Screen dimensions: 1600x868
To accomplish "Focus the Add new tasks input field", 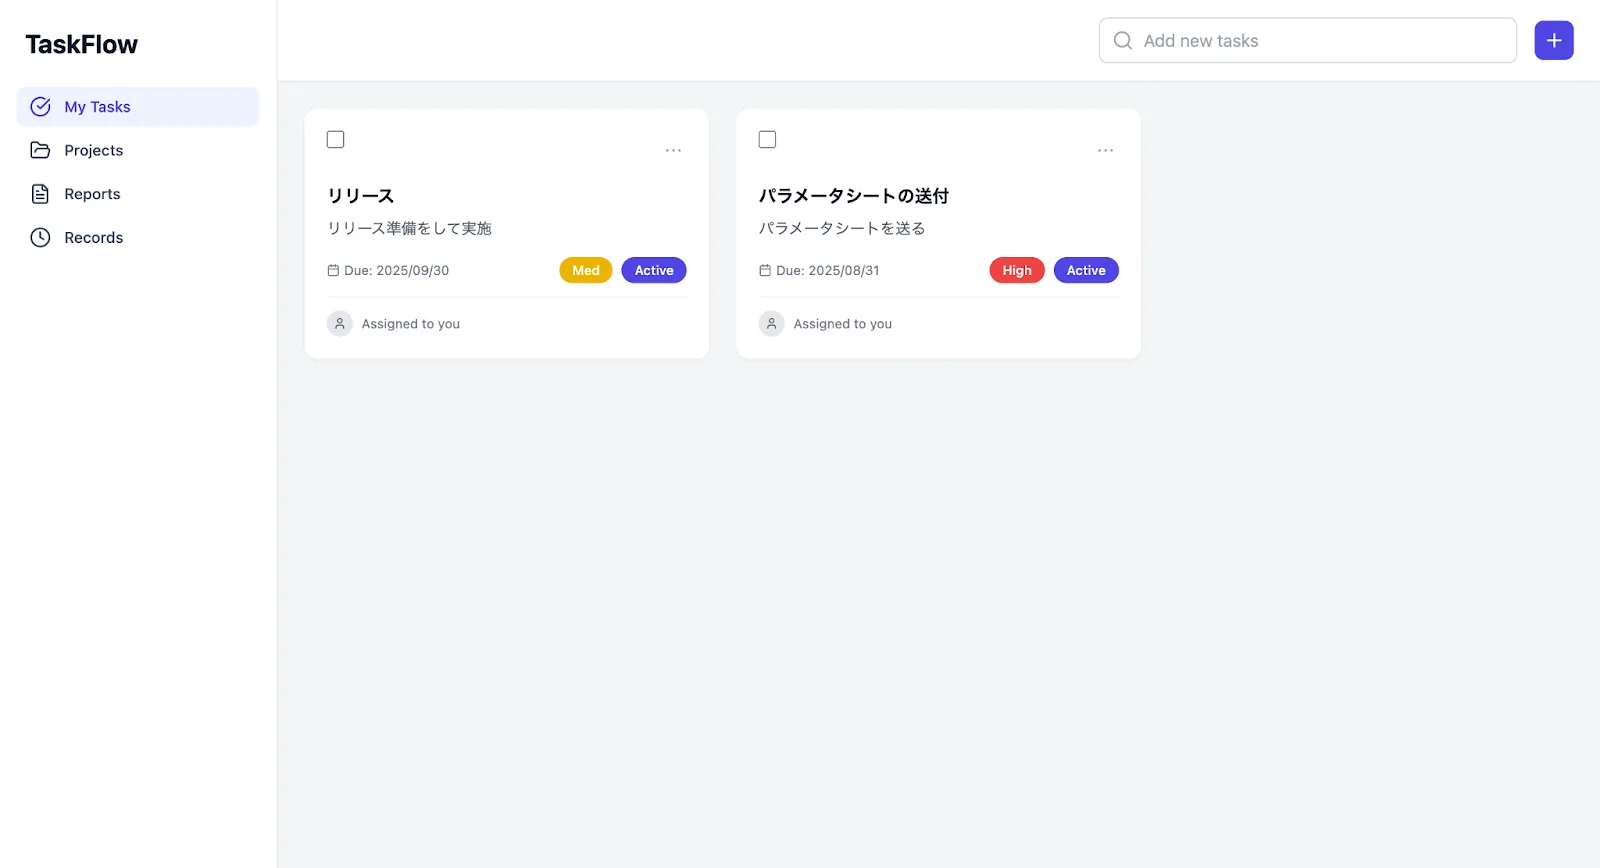I will pyautogui.click(x=1320, y=41).
